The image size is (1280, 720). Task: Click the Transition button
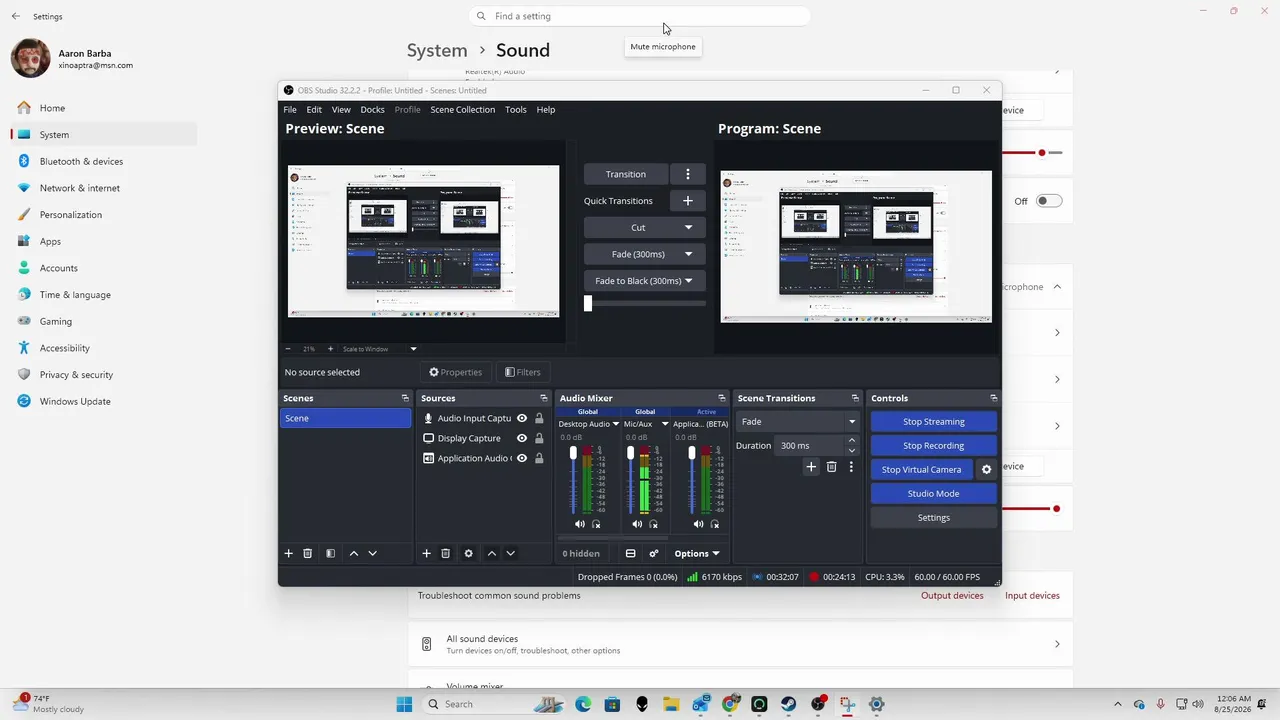[626, 174]
